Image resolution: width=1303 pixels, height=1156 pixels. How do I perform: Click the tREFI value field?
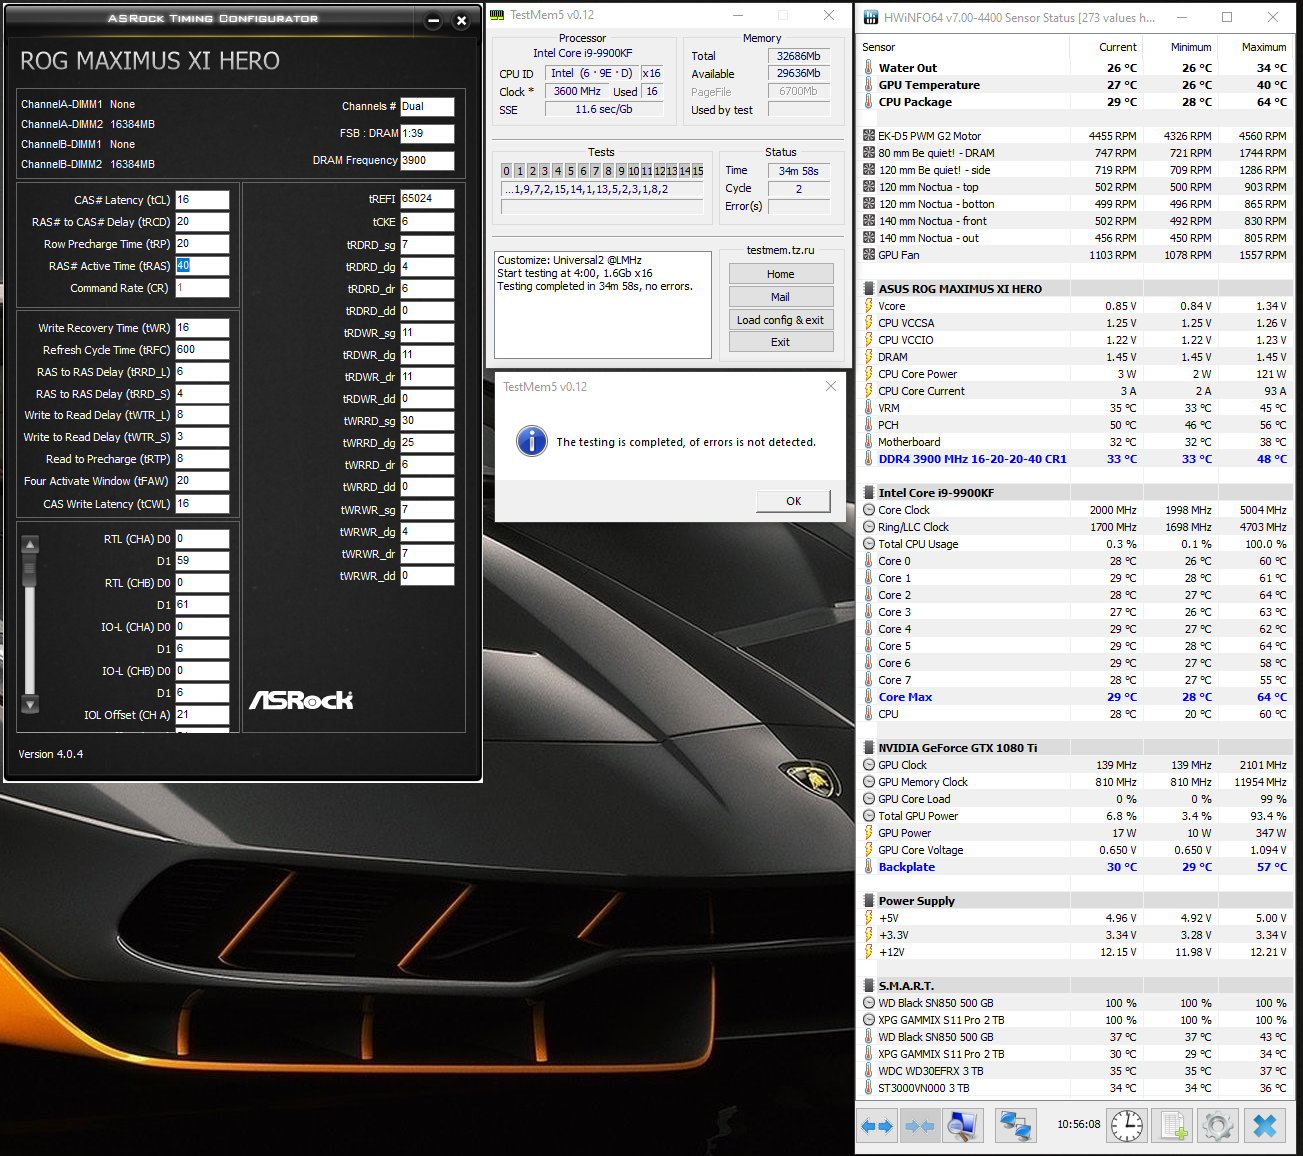tap(427, 199)
